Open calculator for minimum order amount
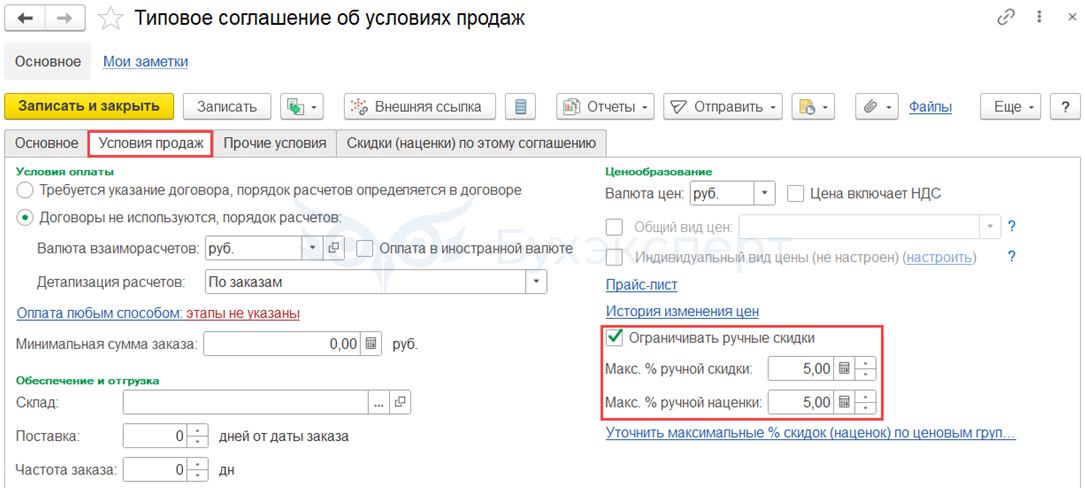 pos(371,344)
